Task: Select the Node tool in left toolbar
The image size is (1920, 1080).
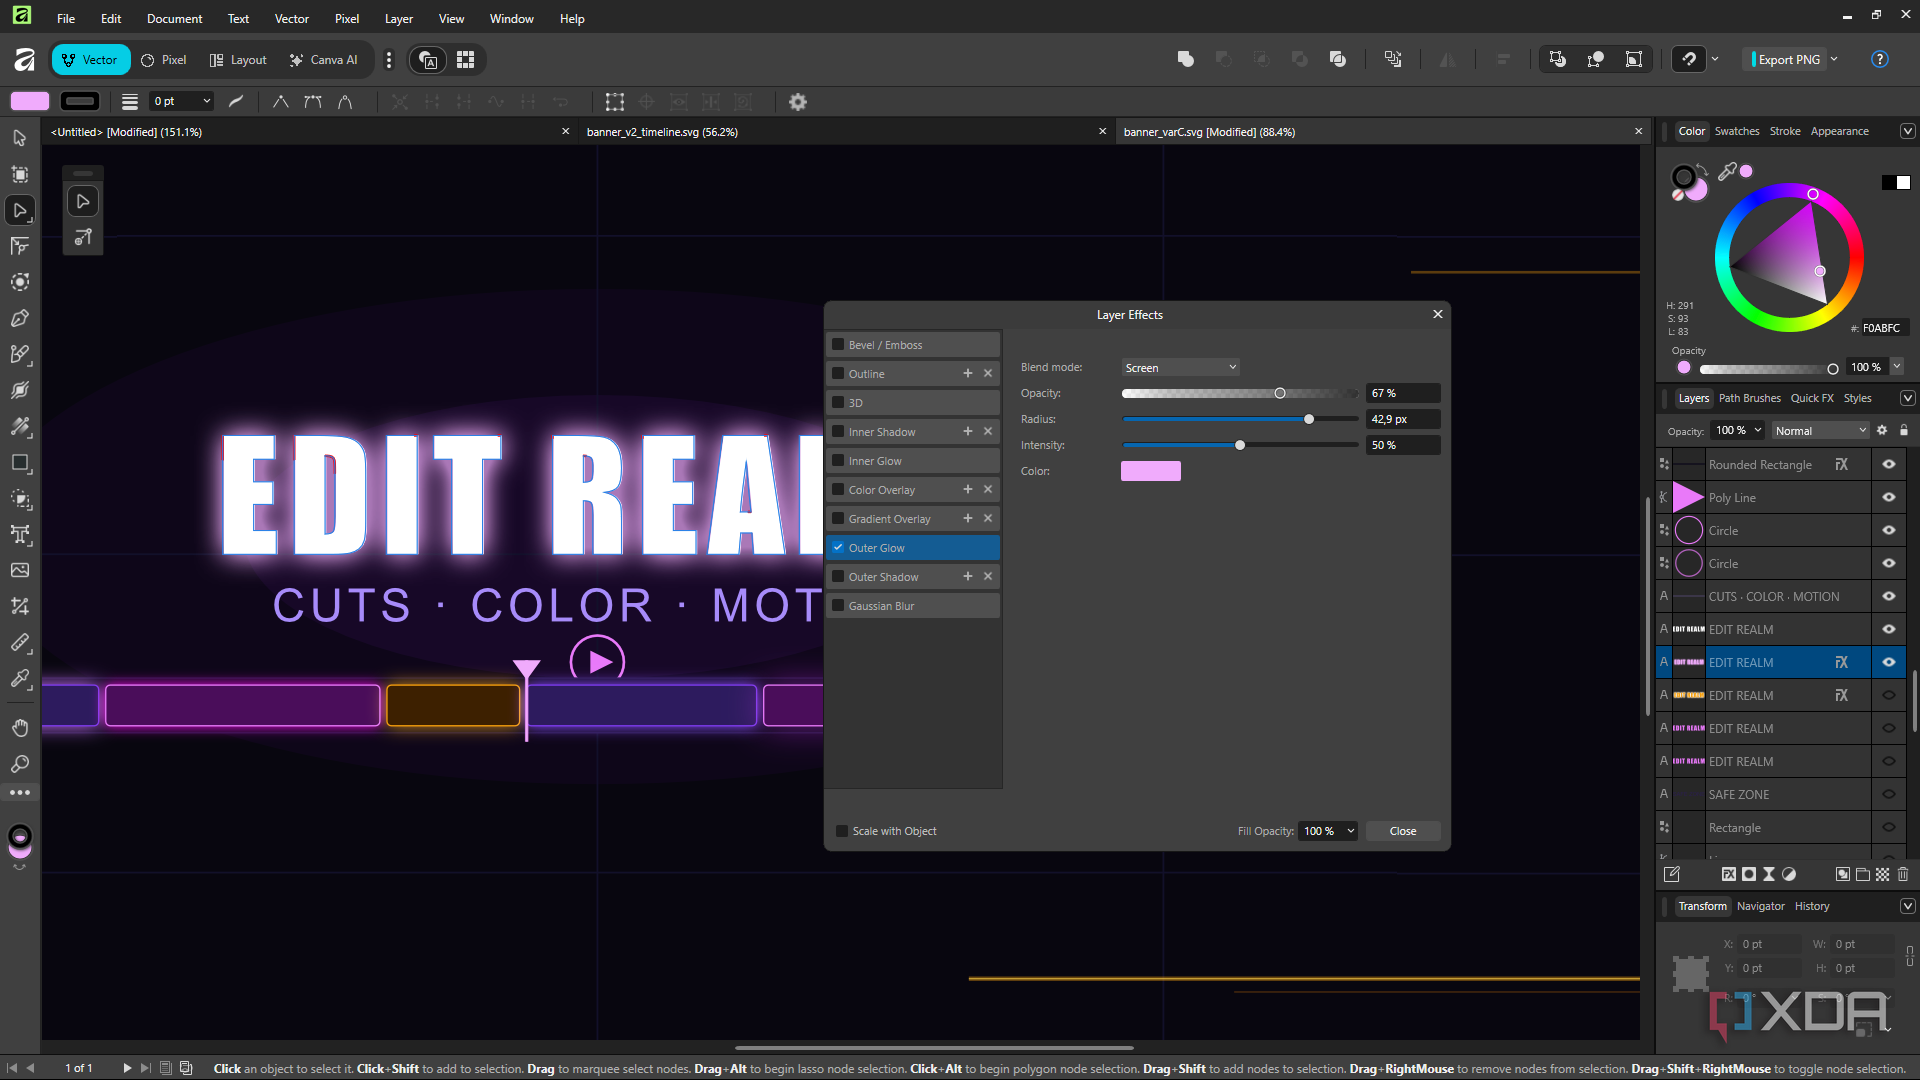Action: click(19, 210)
